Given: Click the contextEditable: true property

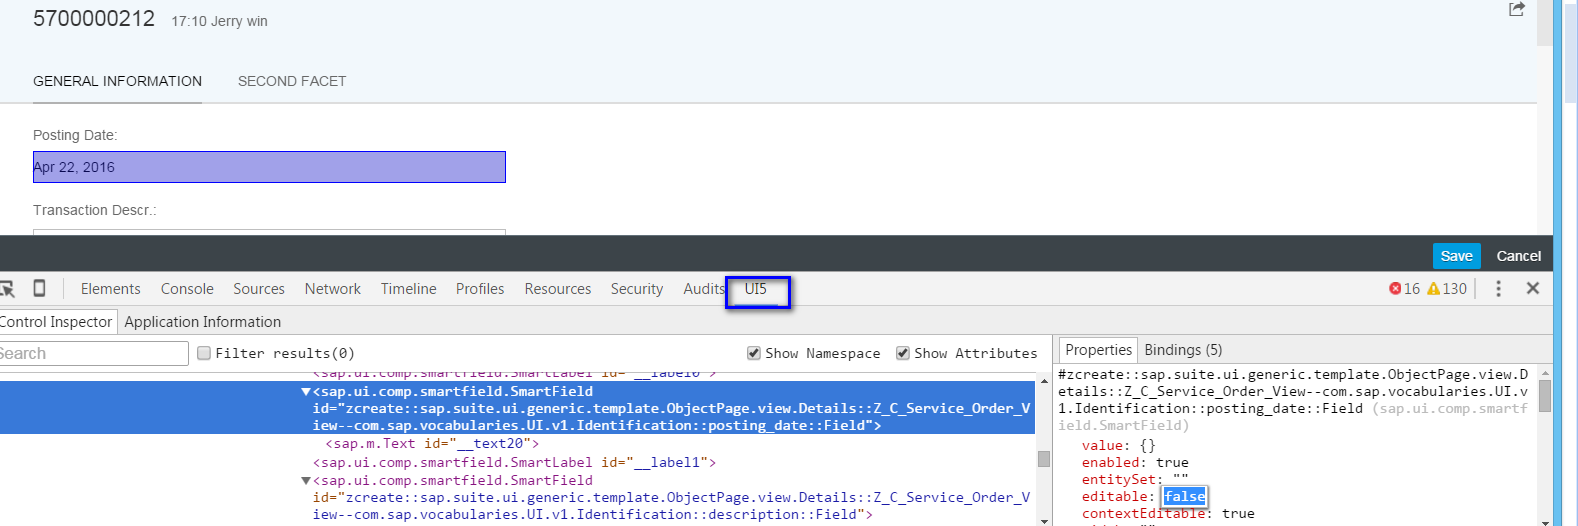Looking at the screenshot, I should pyautogui.click(x=1168, y=513).
